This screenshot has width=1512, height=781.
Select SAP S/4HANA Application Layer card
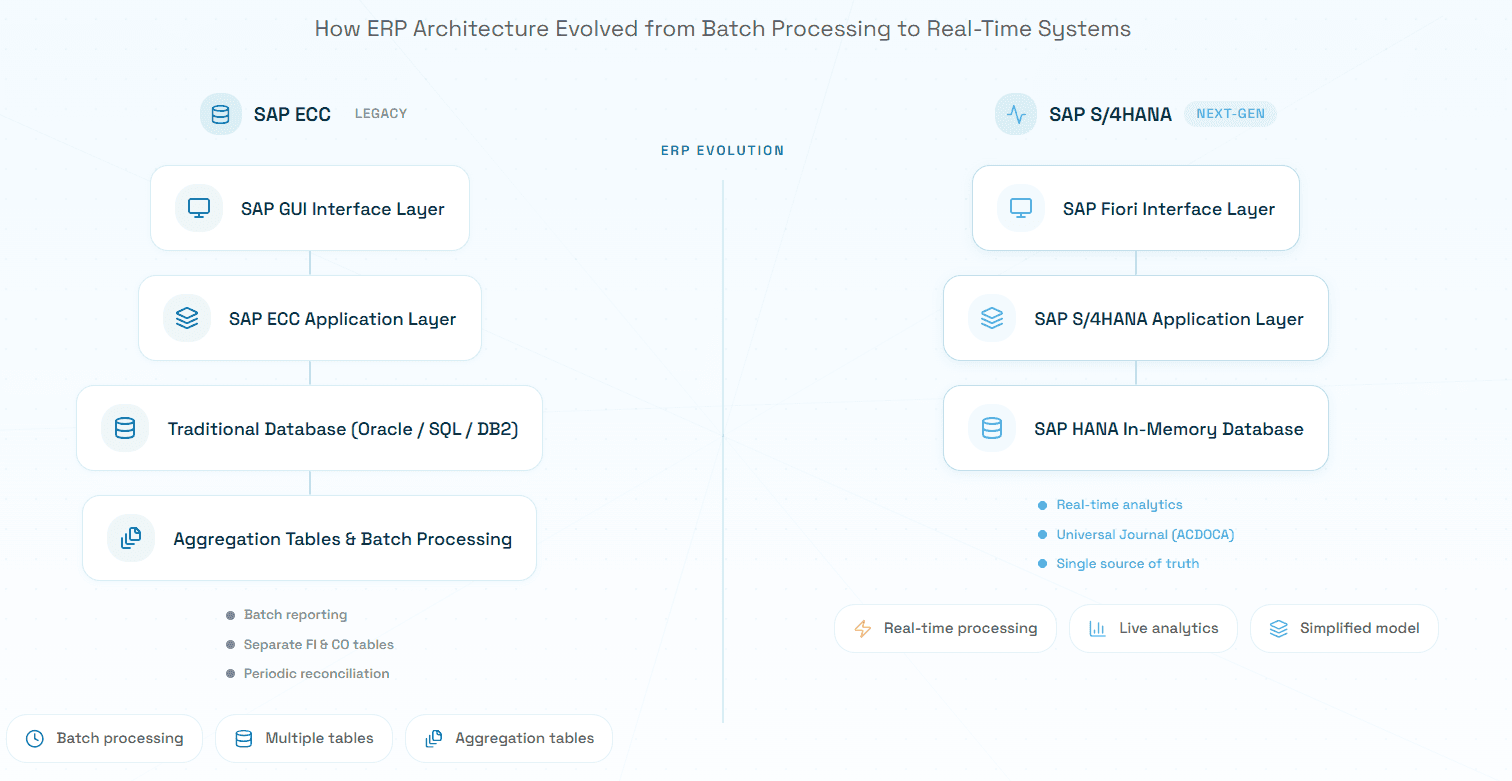pos(1136,318)
